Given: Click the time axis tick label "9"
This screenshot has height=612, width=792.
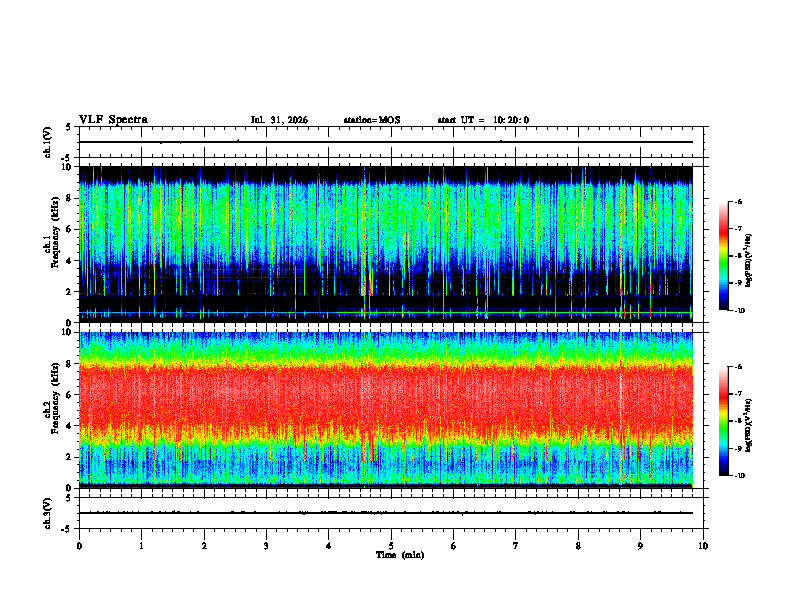Looking at the screenshot, I should (640, 546).
